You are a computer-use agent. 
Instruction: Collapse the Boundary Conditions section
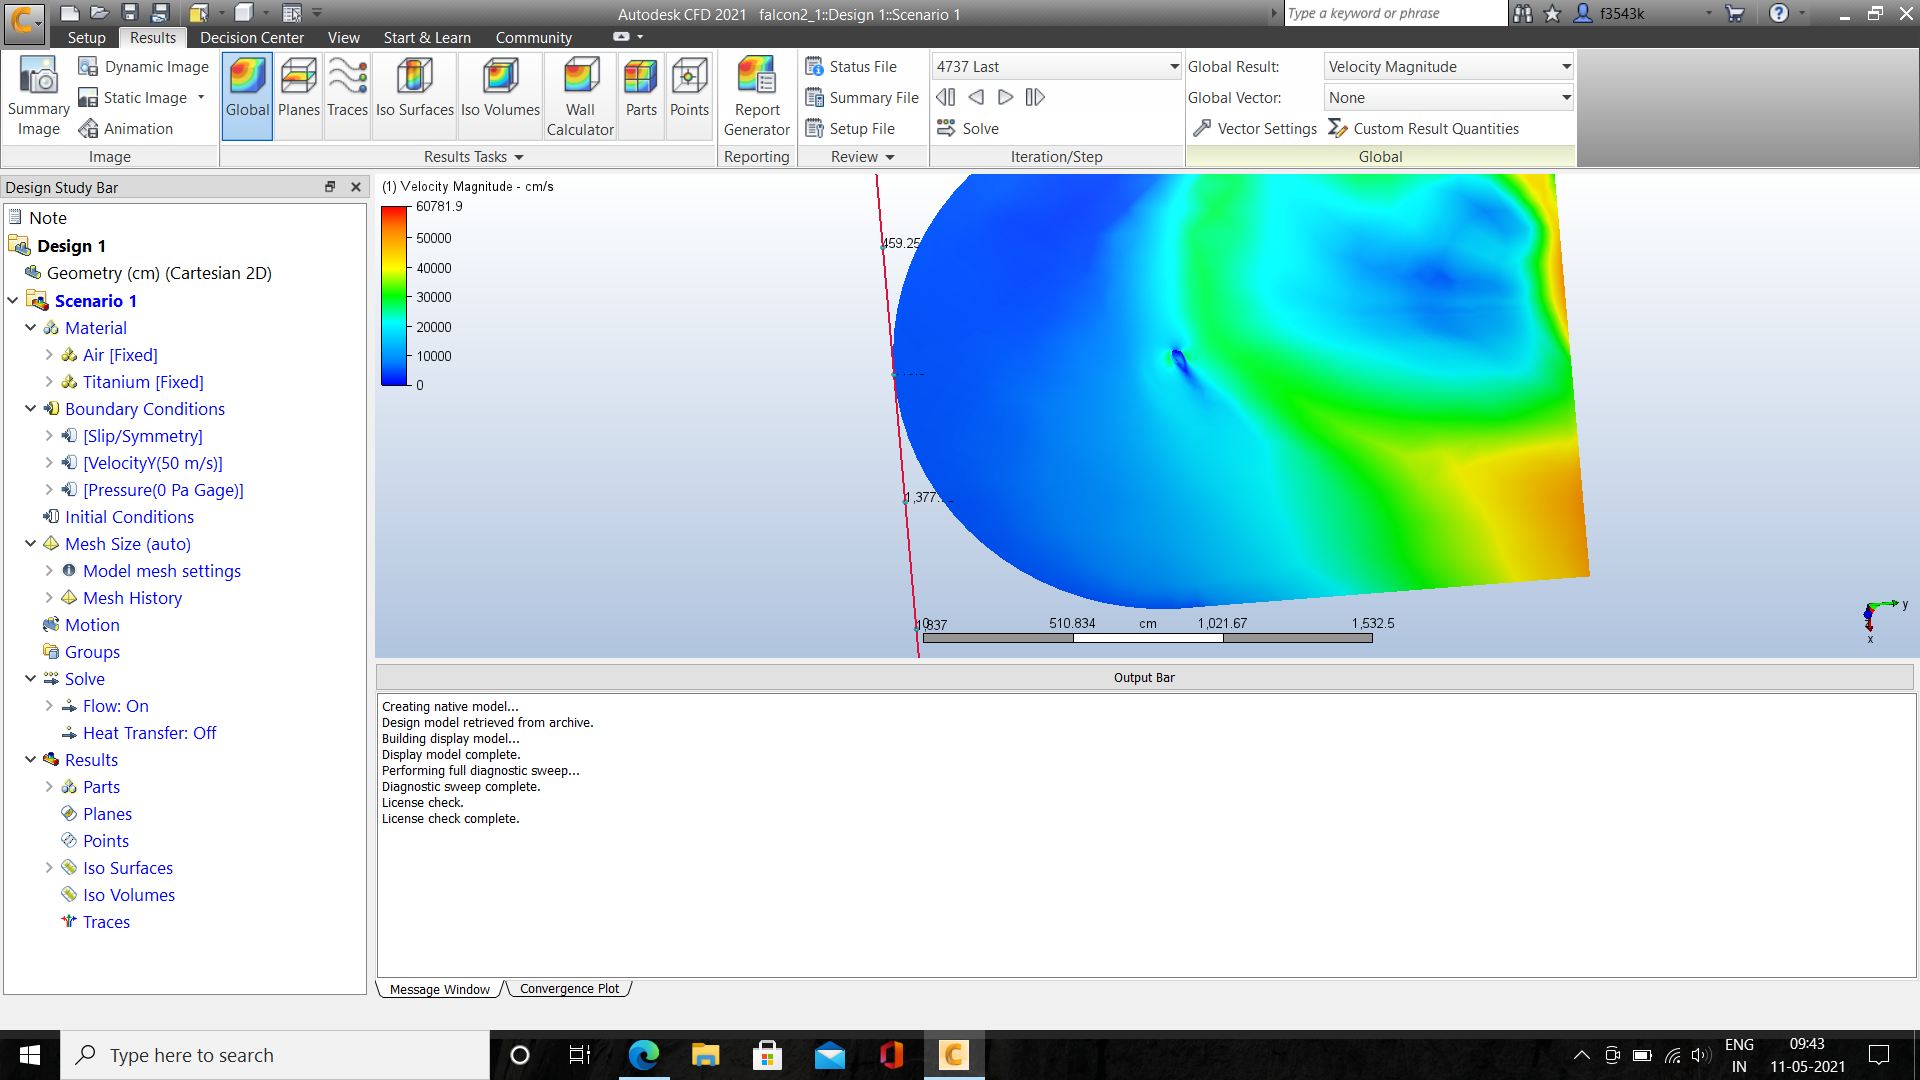coord(29,408)
